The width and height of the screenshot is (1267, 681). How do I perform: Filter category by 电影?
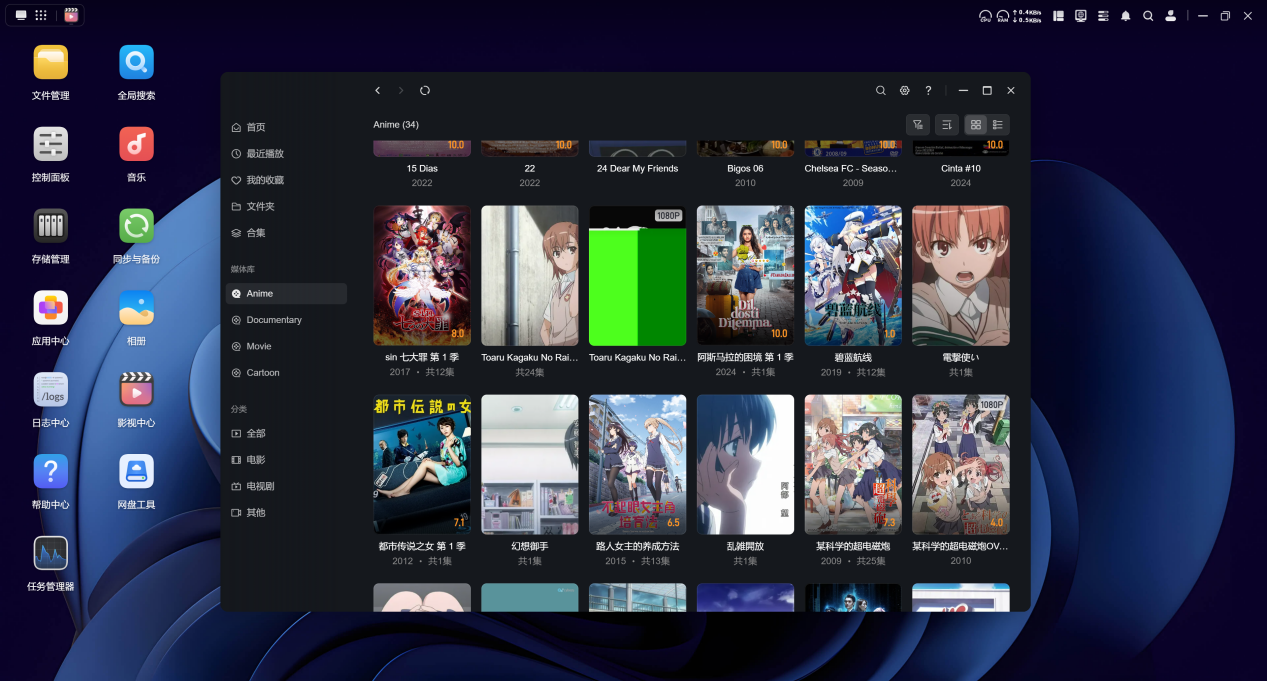[286, 460]
